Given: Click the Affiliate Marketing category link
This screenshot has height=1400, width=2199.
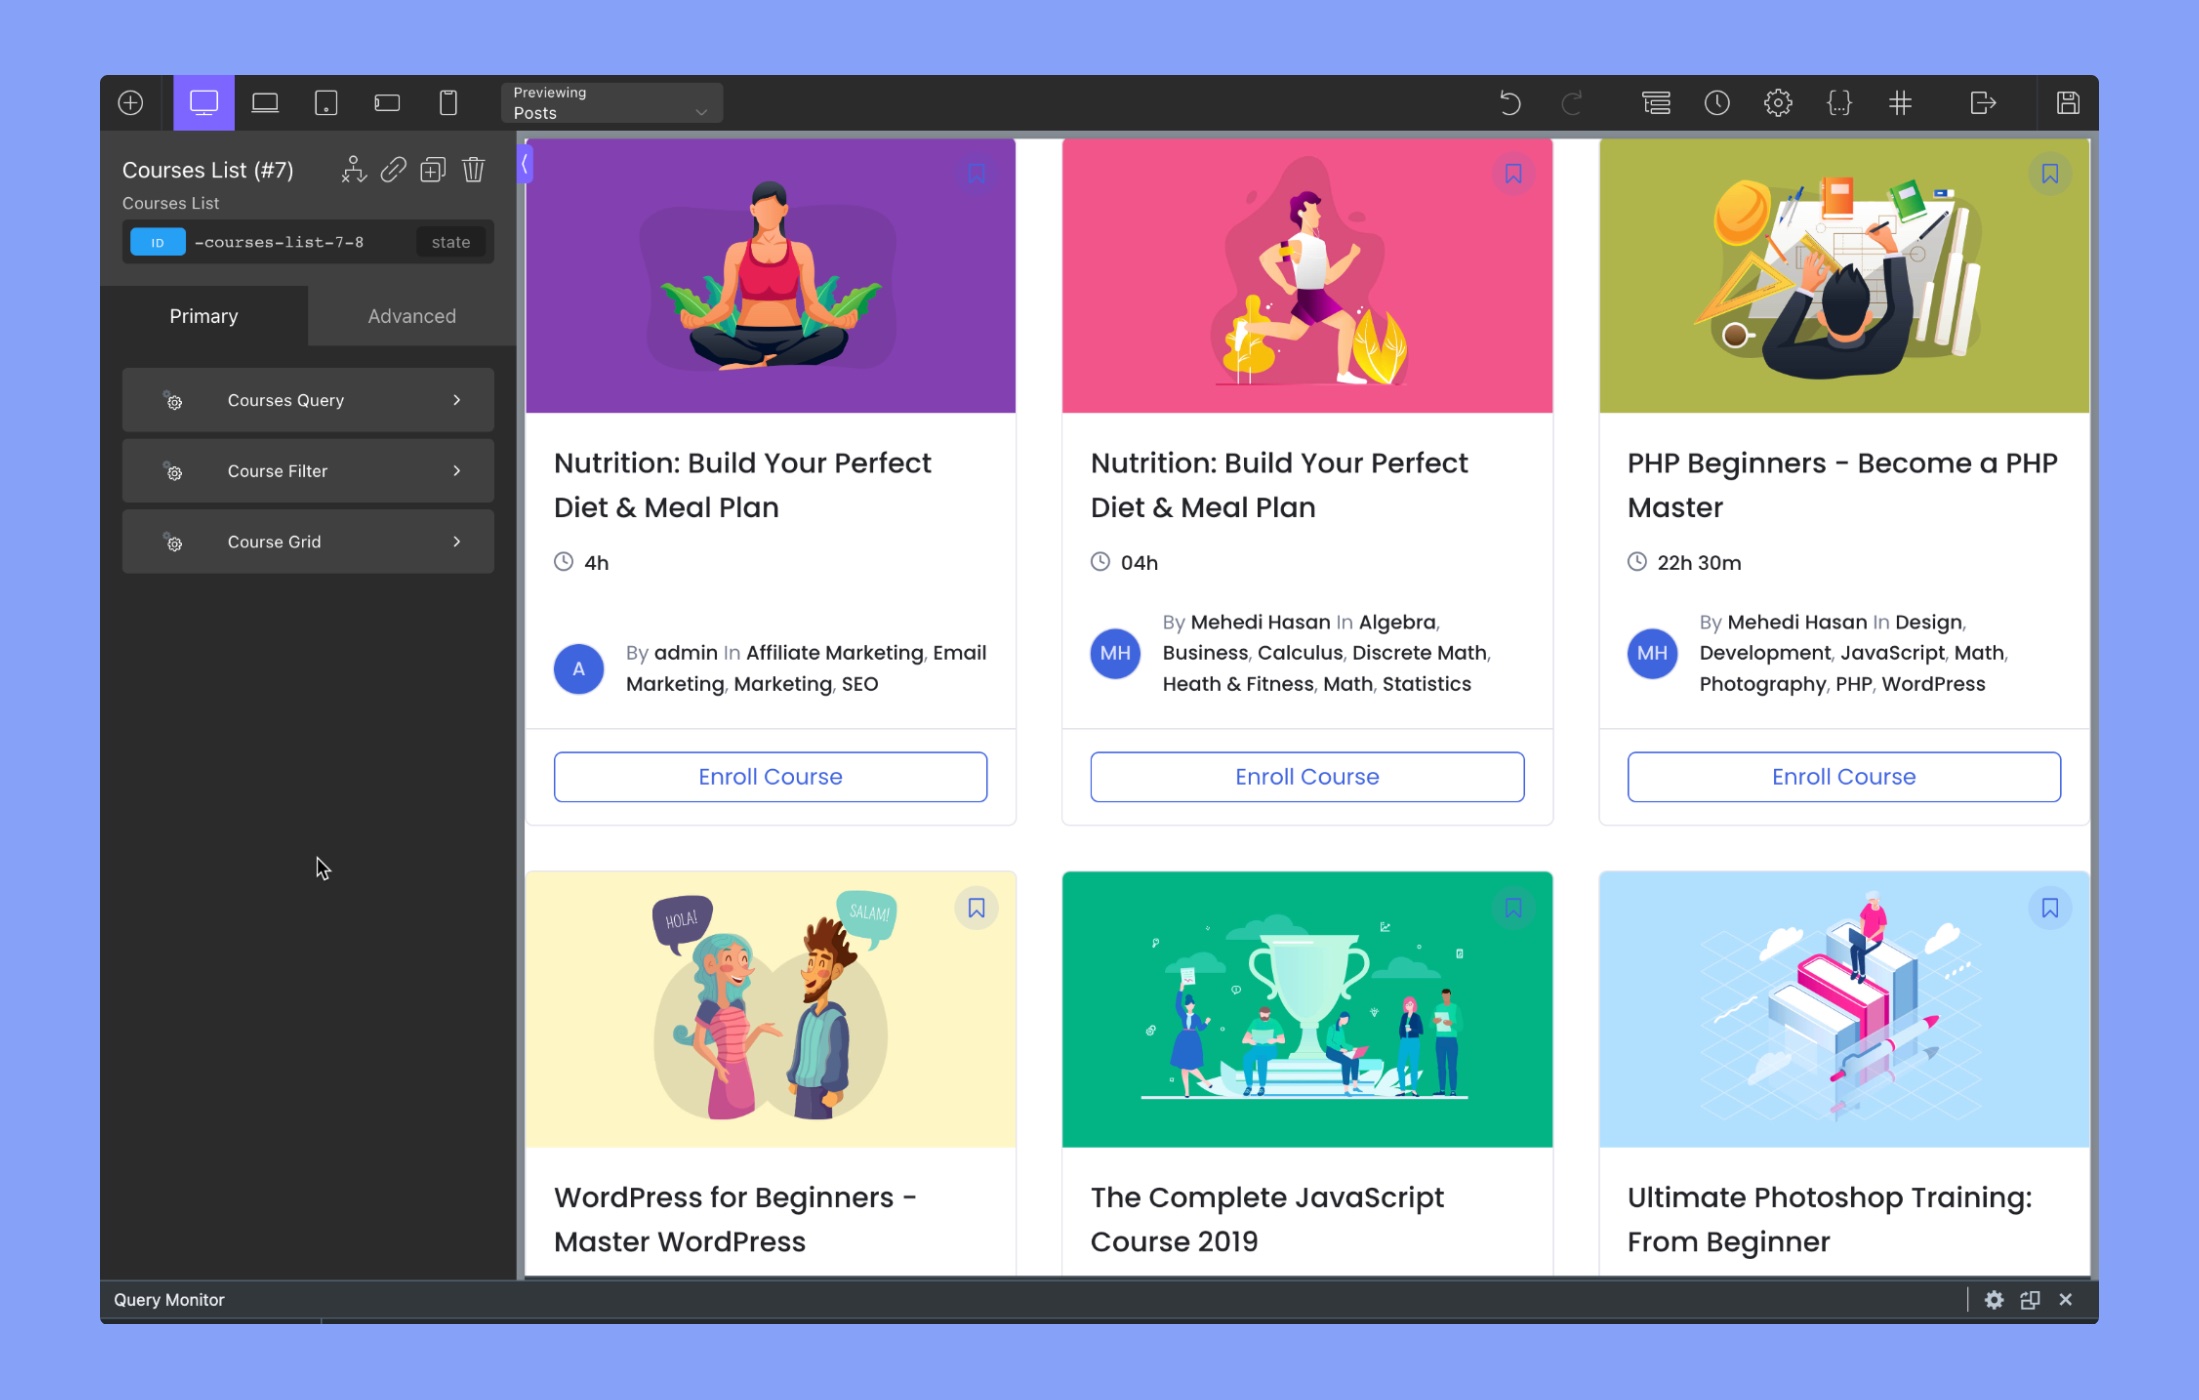Looking at the screenshot, I should click(x=835, y=653).
